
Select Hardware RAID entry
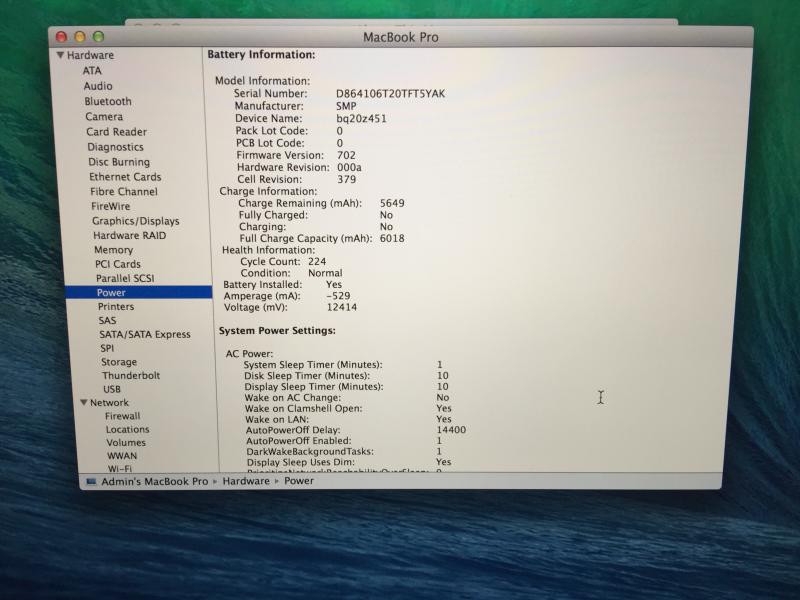coord(130,235)
